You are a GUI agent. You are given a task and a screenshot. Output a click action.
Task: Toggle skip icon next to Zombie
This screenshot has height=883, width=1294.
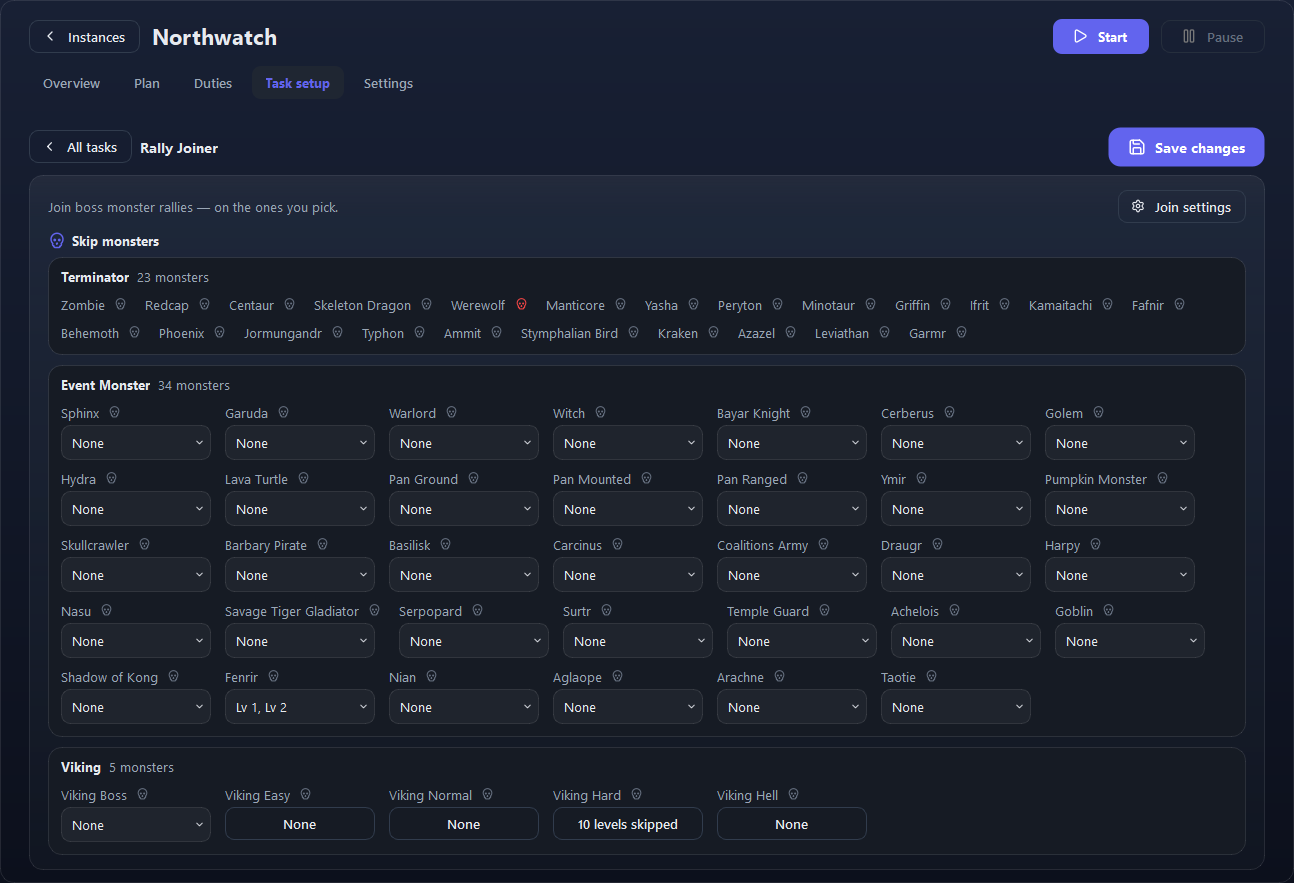click(120, 305)
